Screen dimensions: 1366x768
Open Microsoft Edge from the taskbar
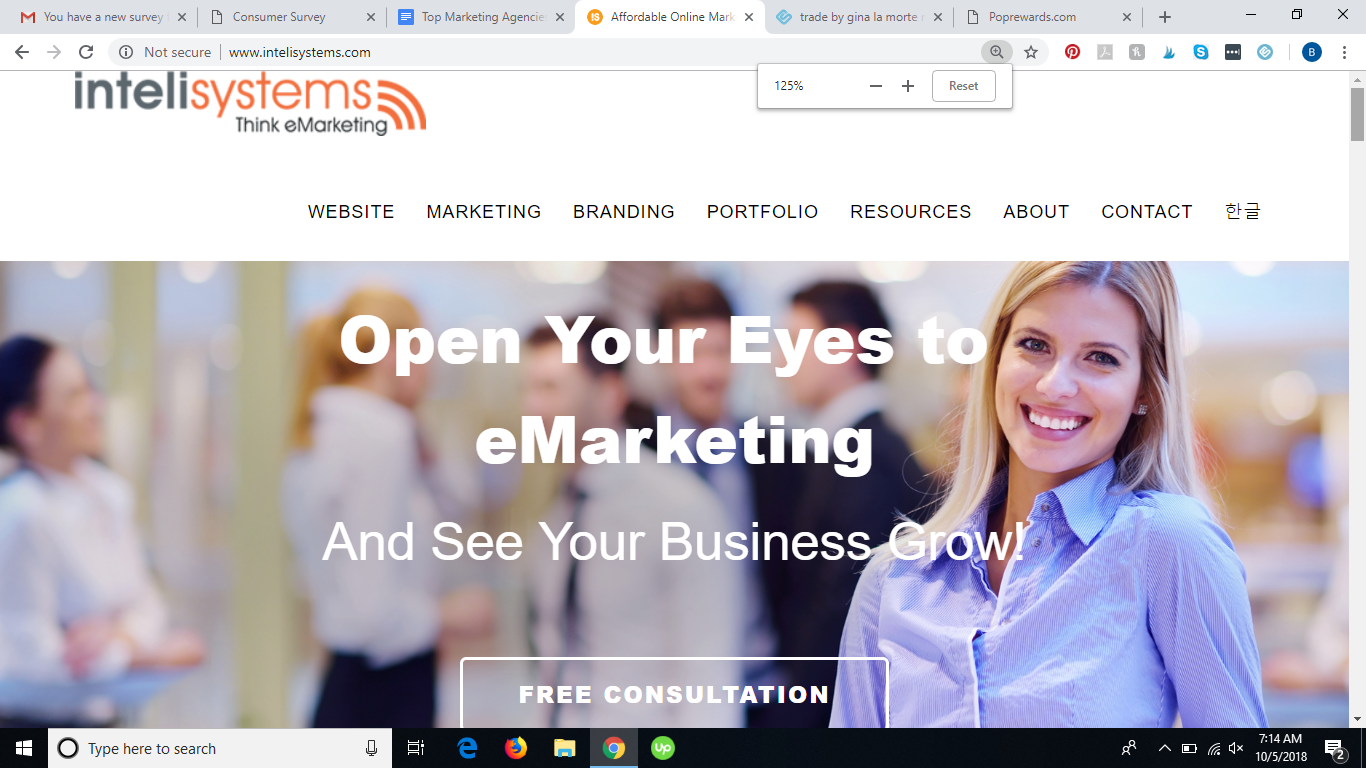(x=467, y=748)
